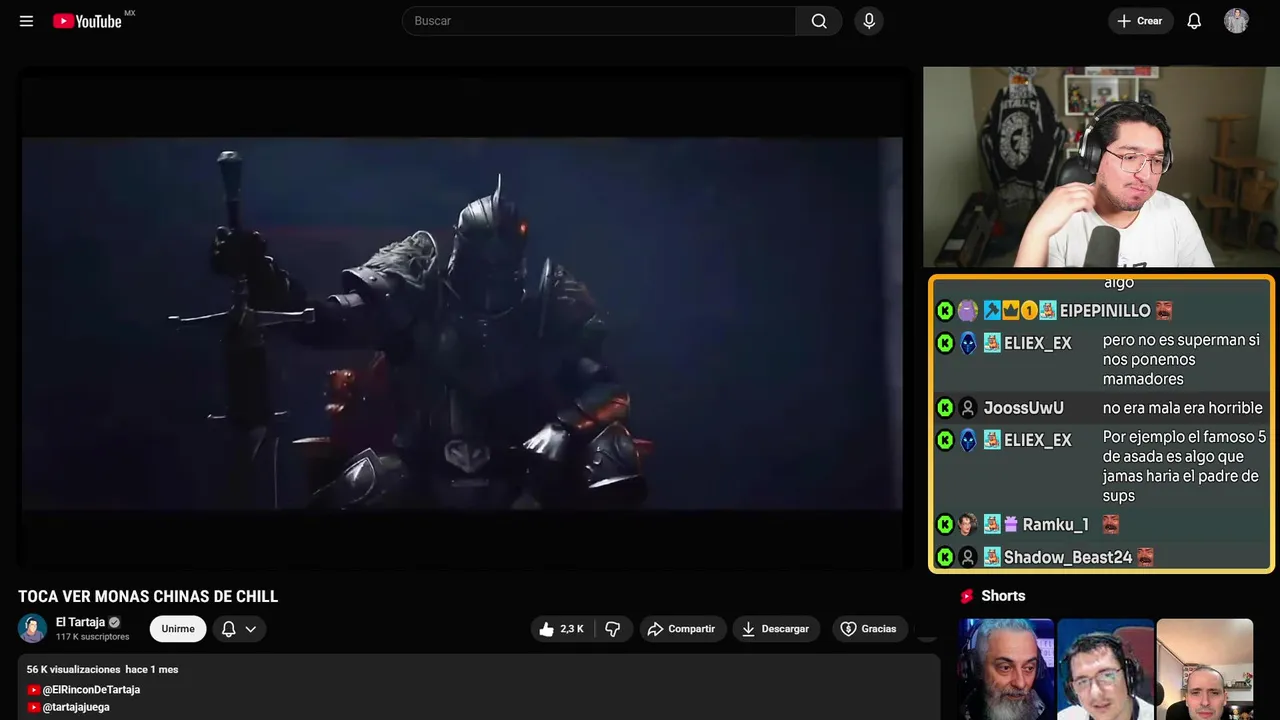Open the third Shorts thumbnail

click(x=1204, y=669)
